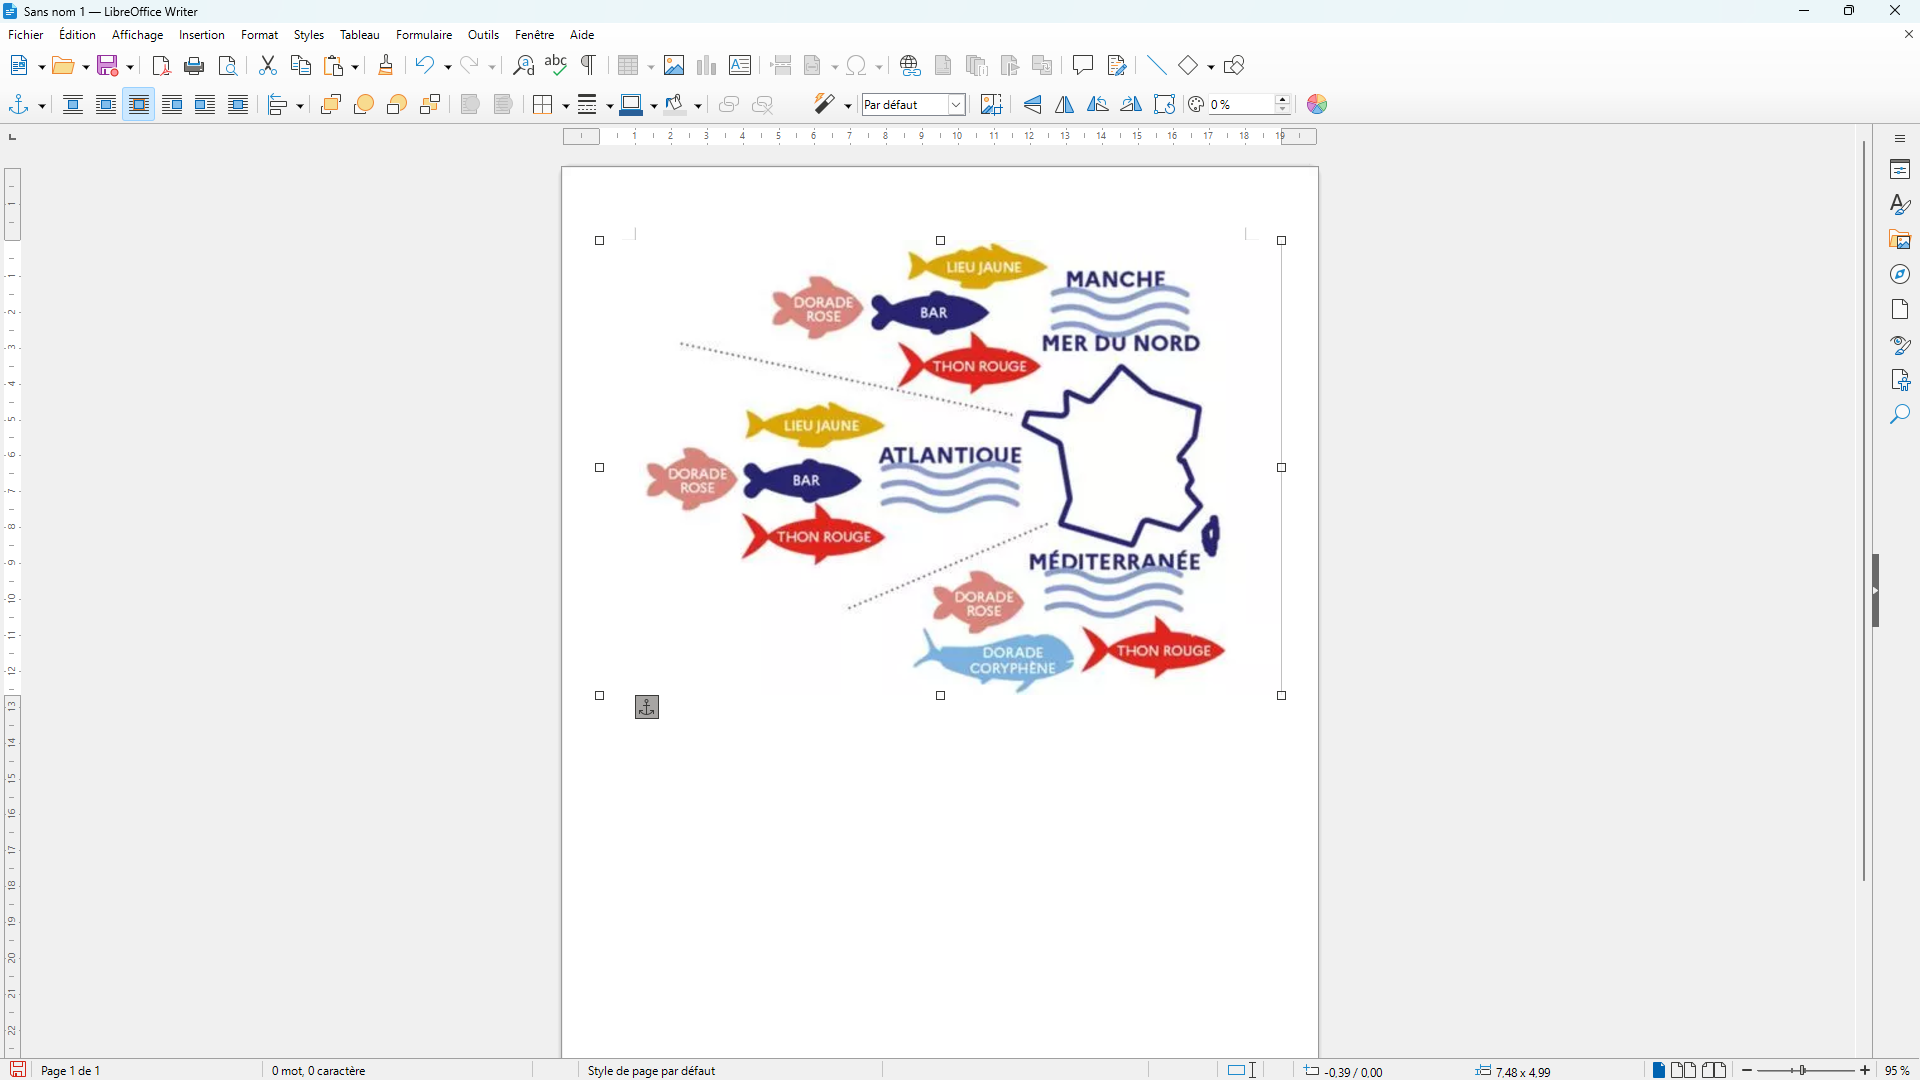Toggle formatting marks (pilcrow) display

click(589, 66)
